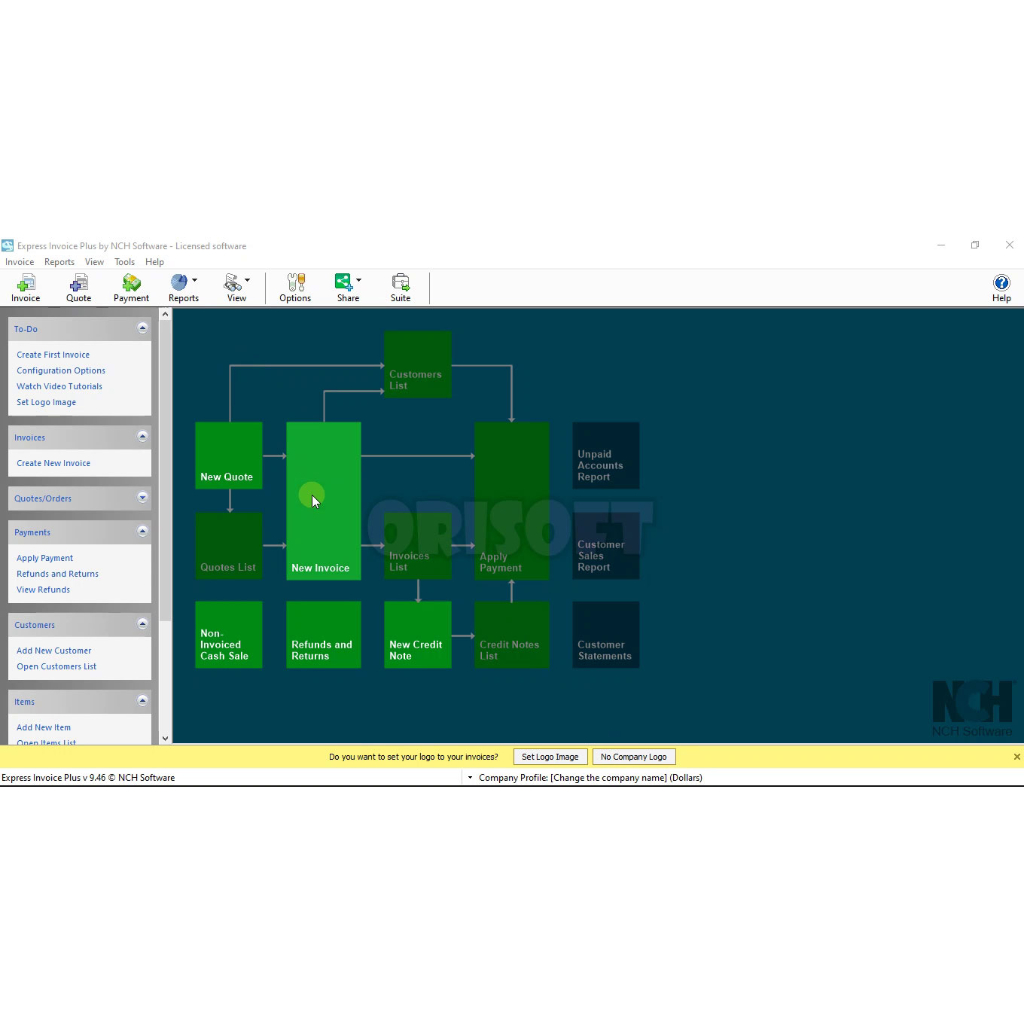Click the No Company Logo button
The height and width of the screenshot is (1024, 1024).
[x=633, y=757]
